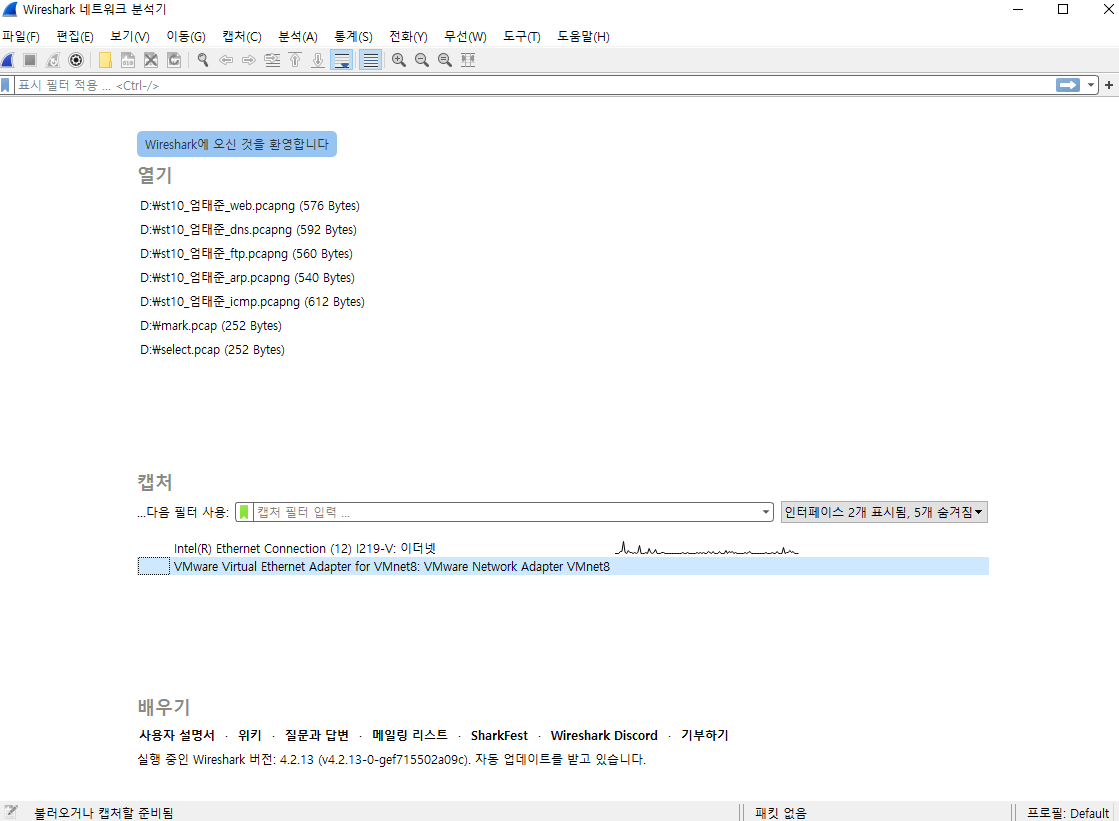
Task: Click the capture filter input field
Action: click(x=505, y=512)
